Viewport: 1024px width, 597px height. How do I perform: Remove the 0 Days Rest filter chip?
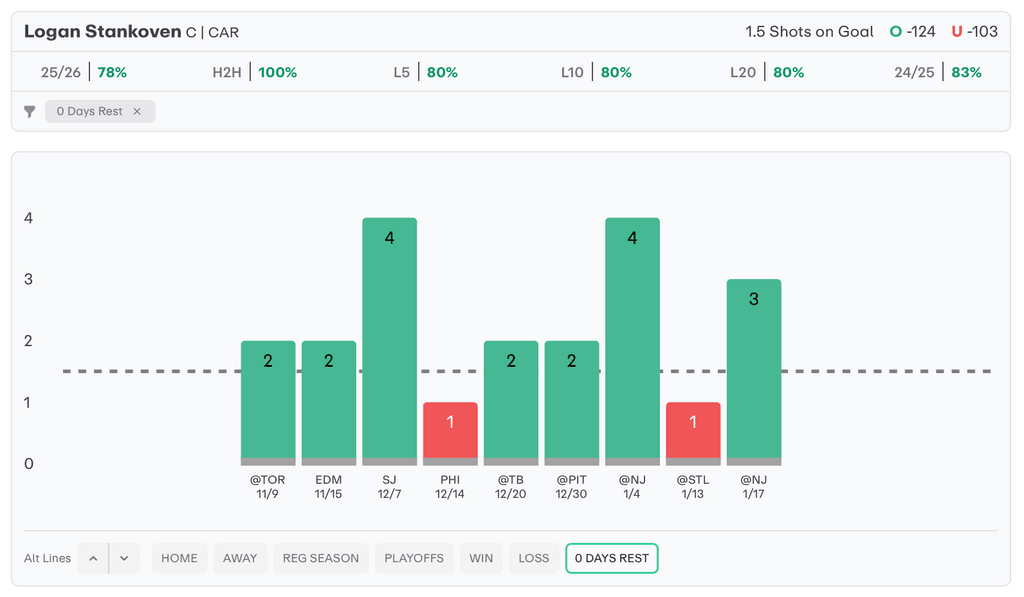(137, 112)
